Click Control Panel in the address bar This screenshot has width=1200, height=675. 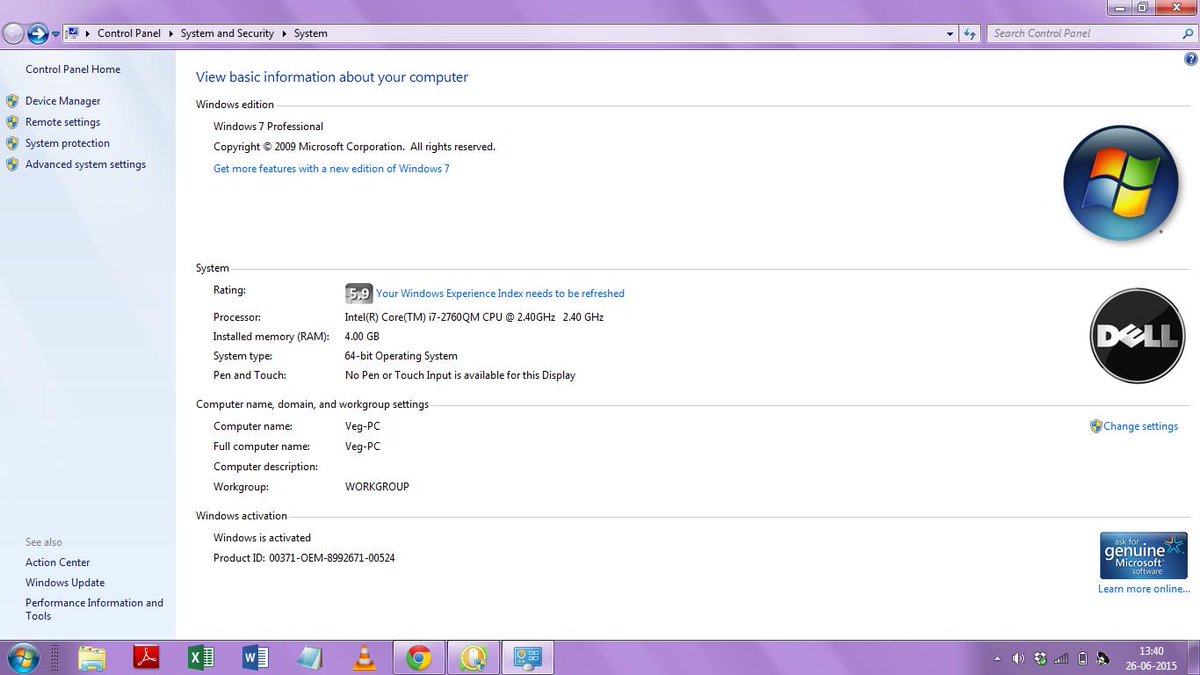129,33
